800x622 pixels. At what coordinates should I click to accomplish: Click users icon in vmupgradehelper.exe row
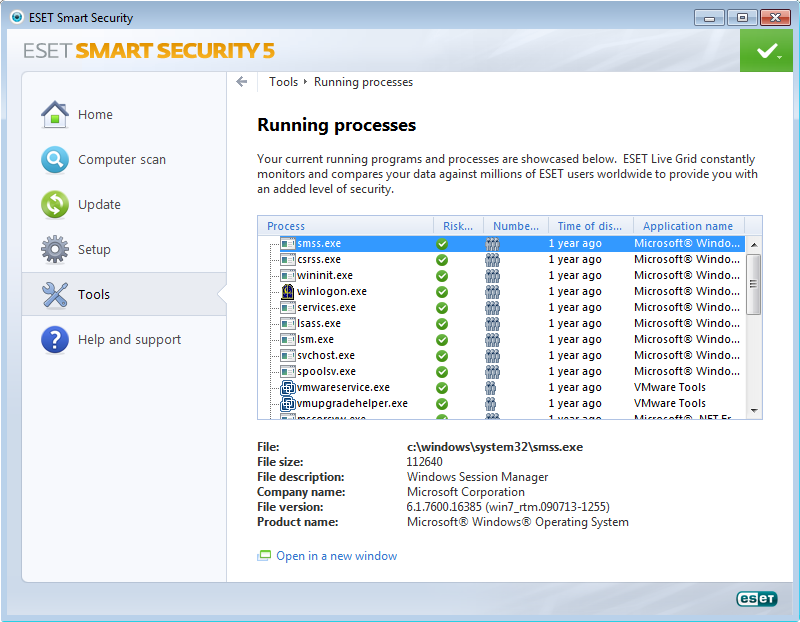tap(490, 404)
